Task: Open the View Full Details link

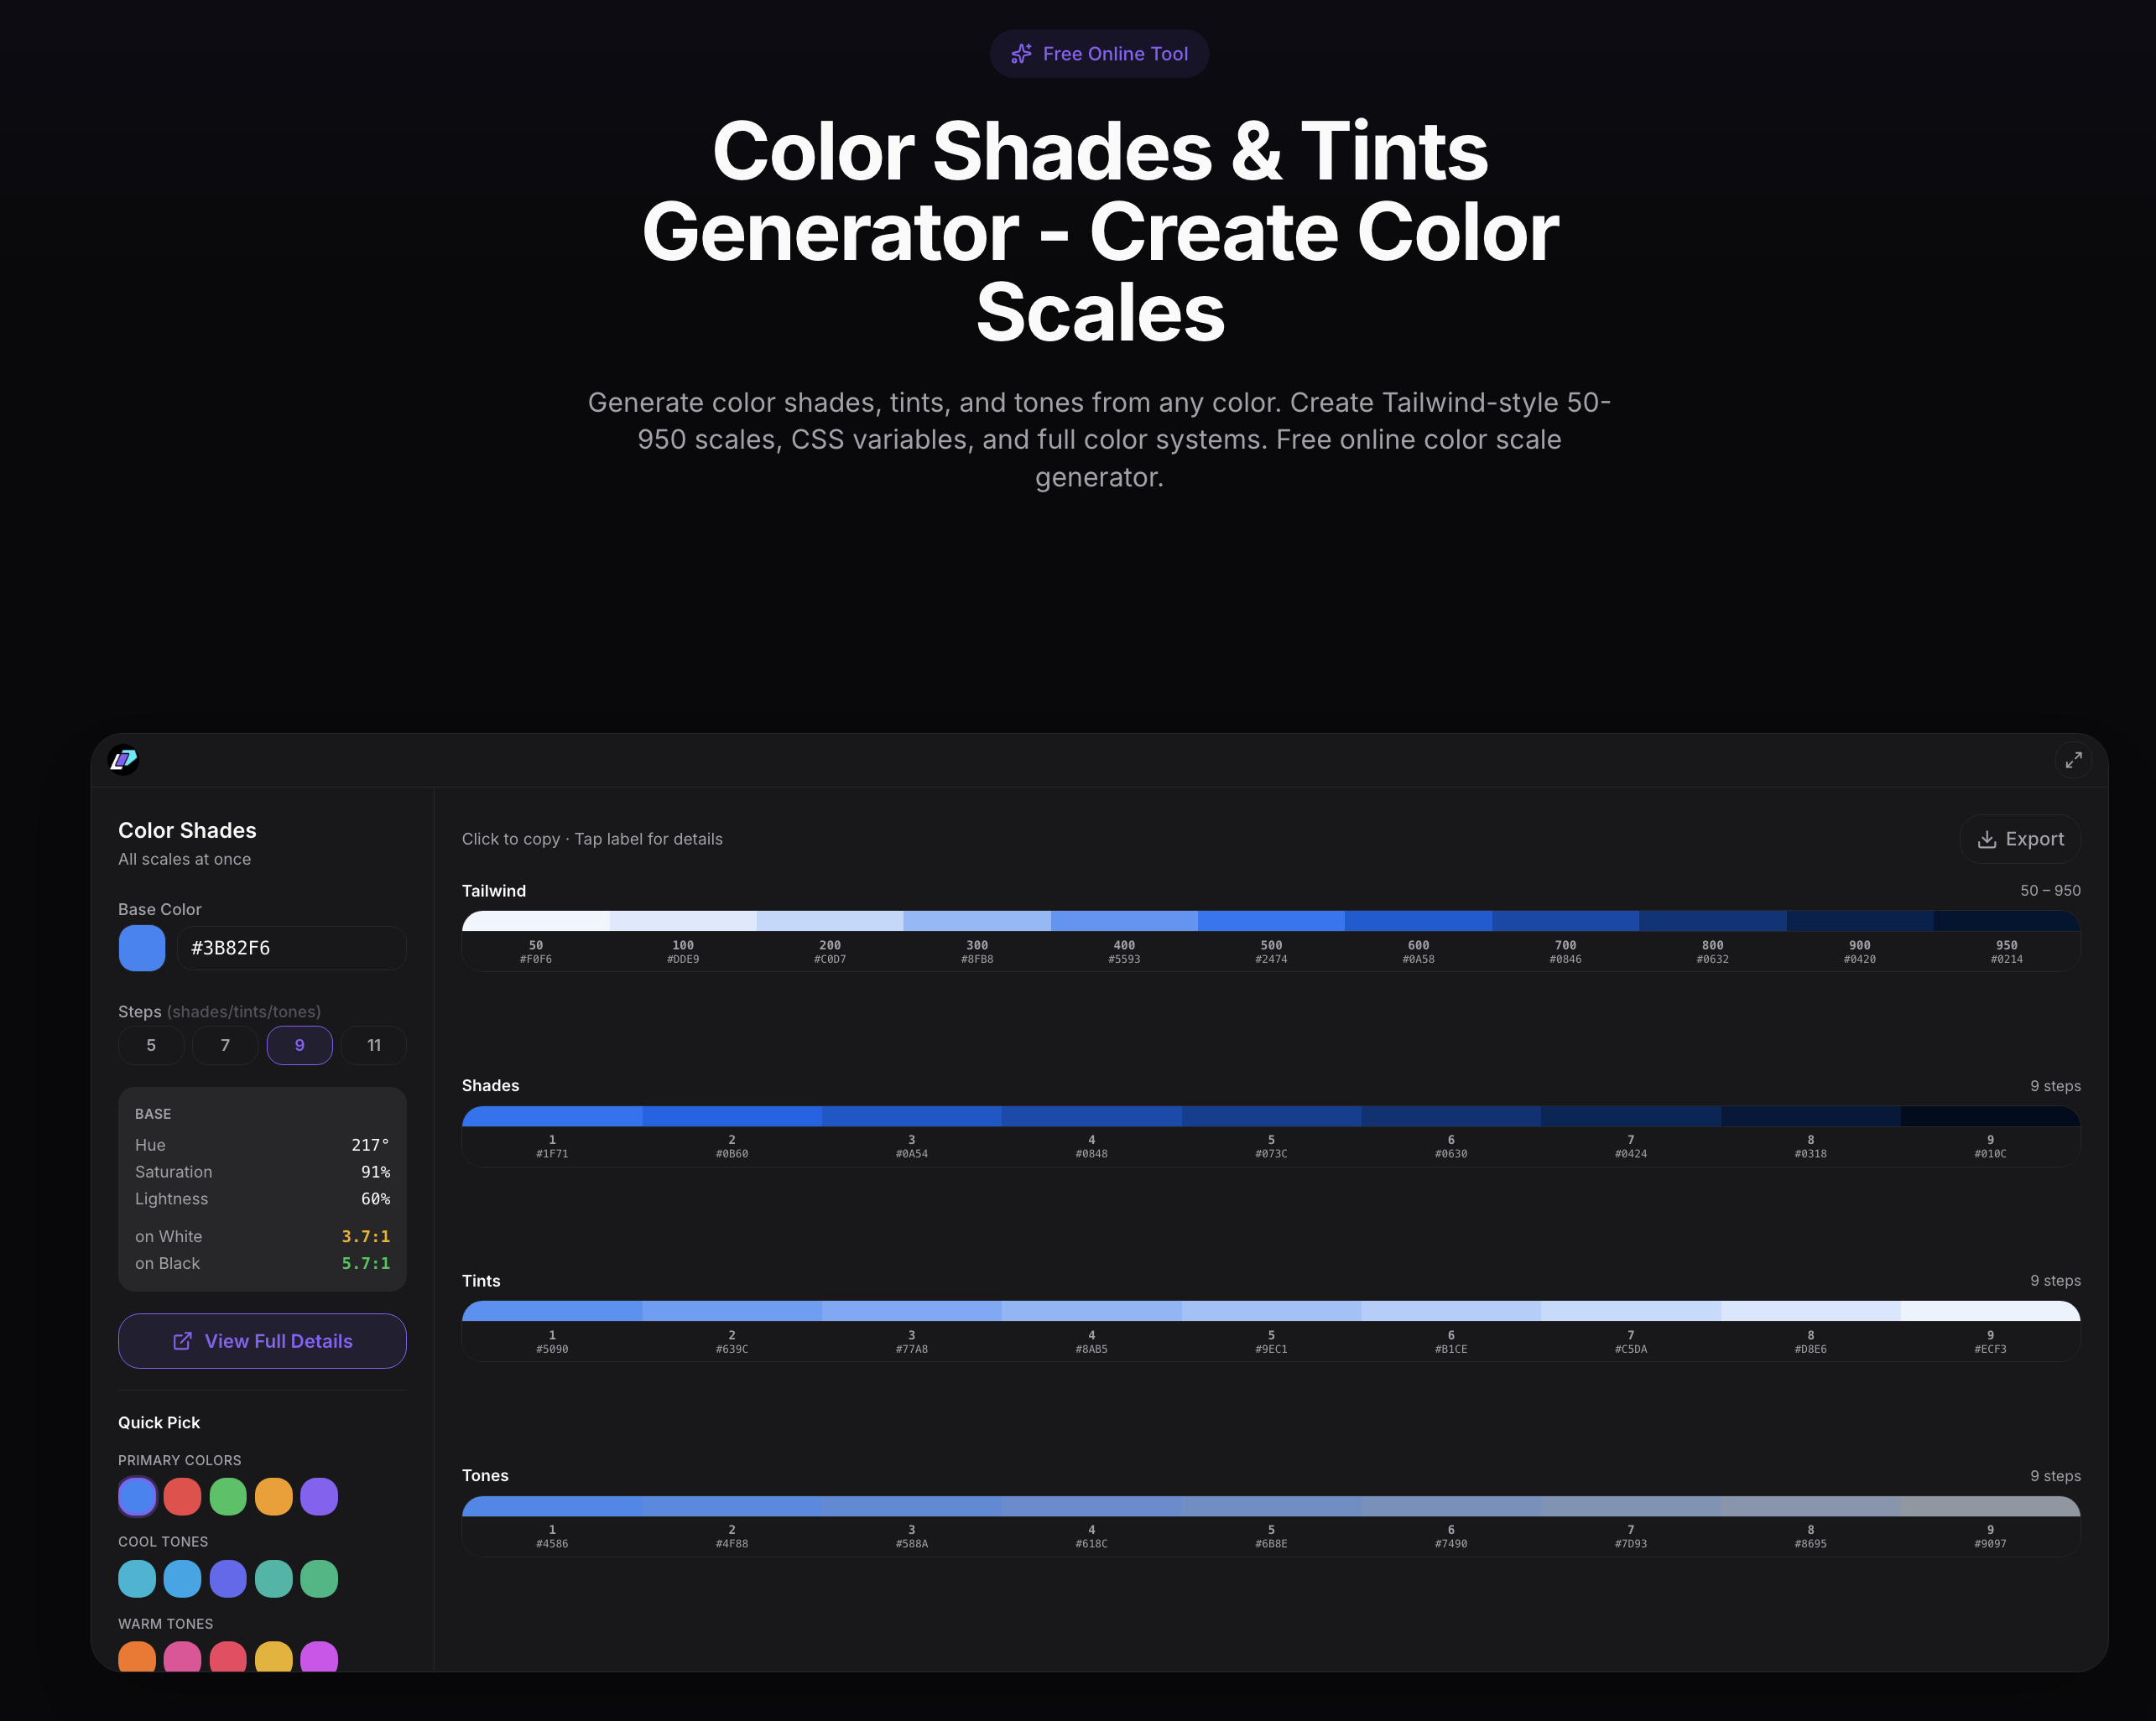Action: click(x=262, y=1341)
